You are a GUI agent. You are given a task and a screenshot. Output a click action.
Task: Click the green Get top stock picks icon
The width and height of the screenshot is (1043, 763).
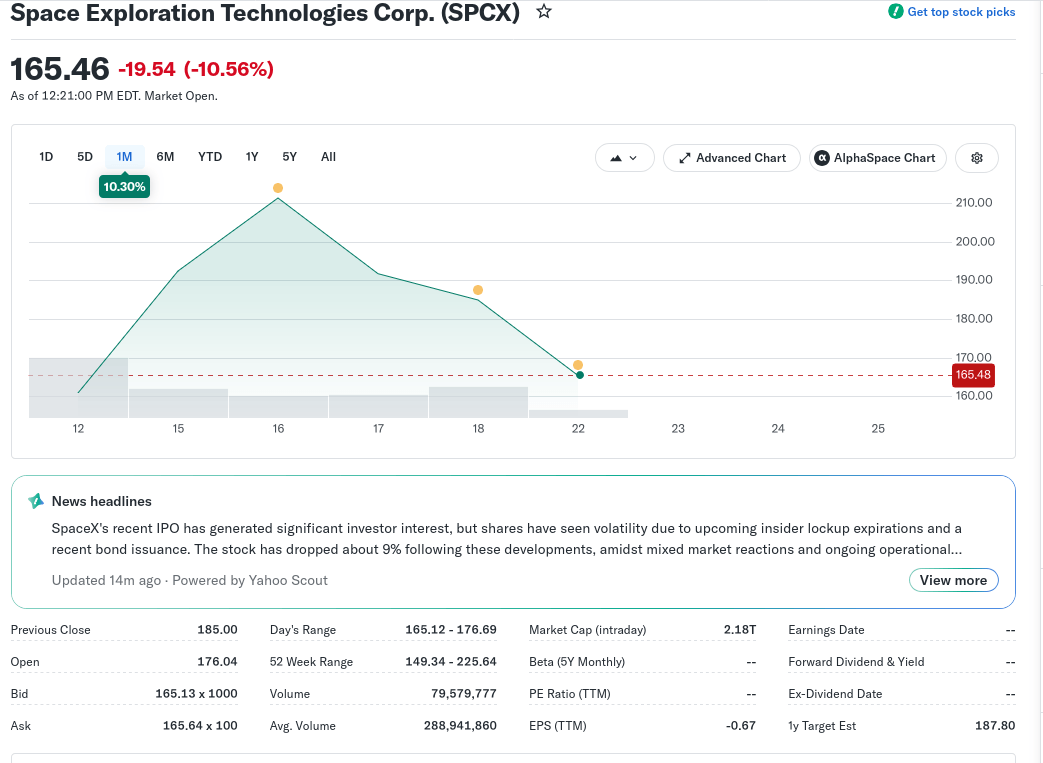point(895,11)
